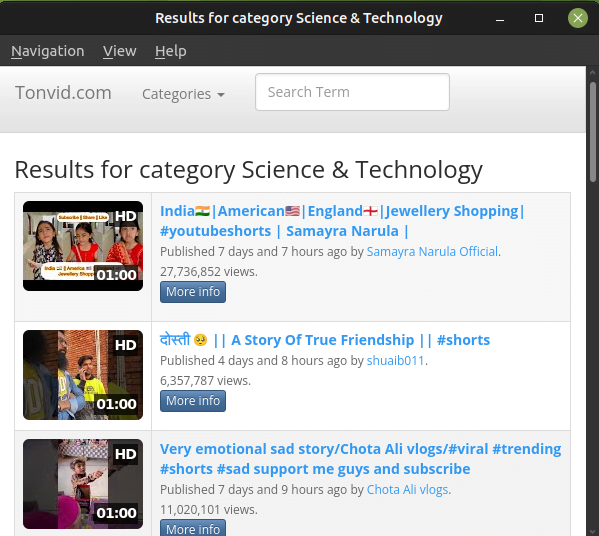Visit the Chota Ali vlogs channel link
The height and width of the screenshot is (536, 599).
407,490
